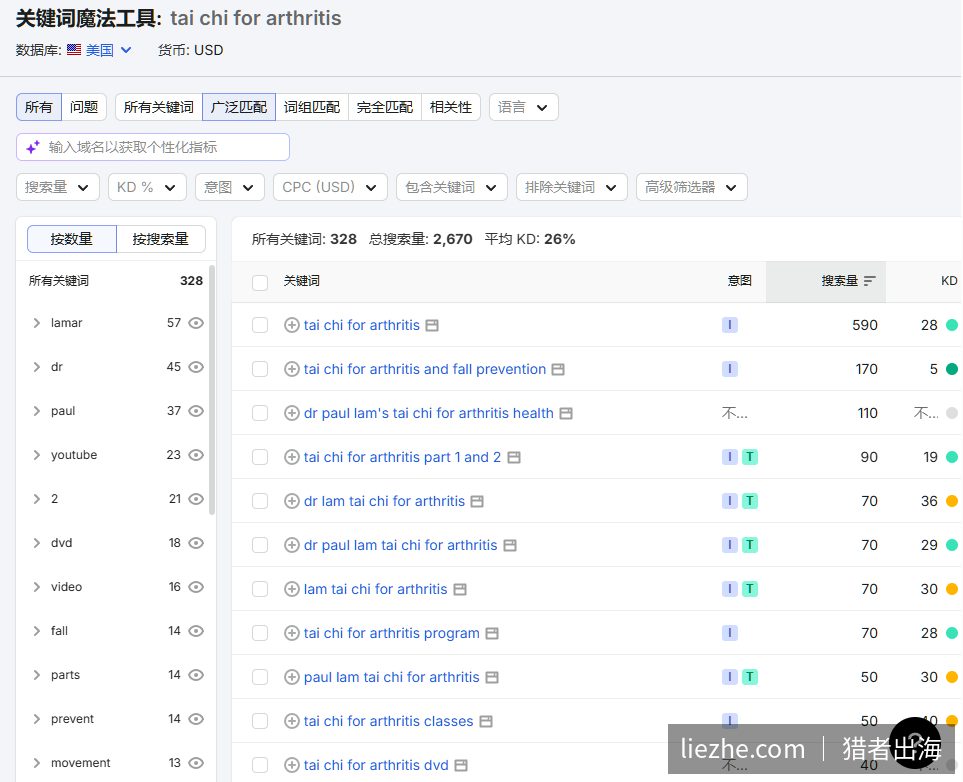This screenshot has width=963, height=782.
Task: Tick the select-all checkbox in table header
Action: pyautogui.click(x=260, y=282)
